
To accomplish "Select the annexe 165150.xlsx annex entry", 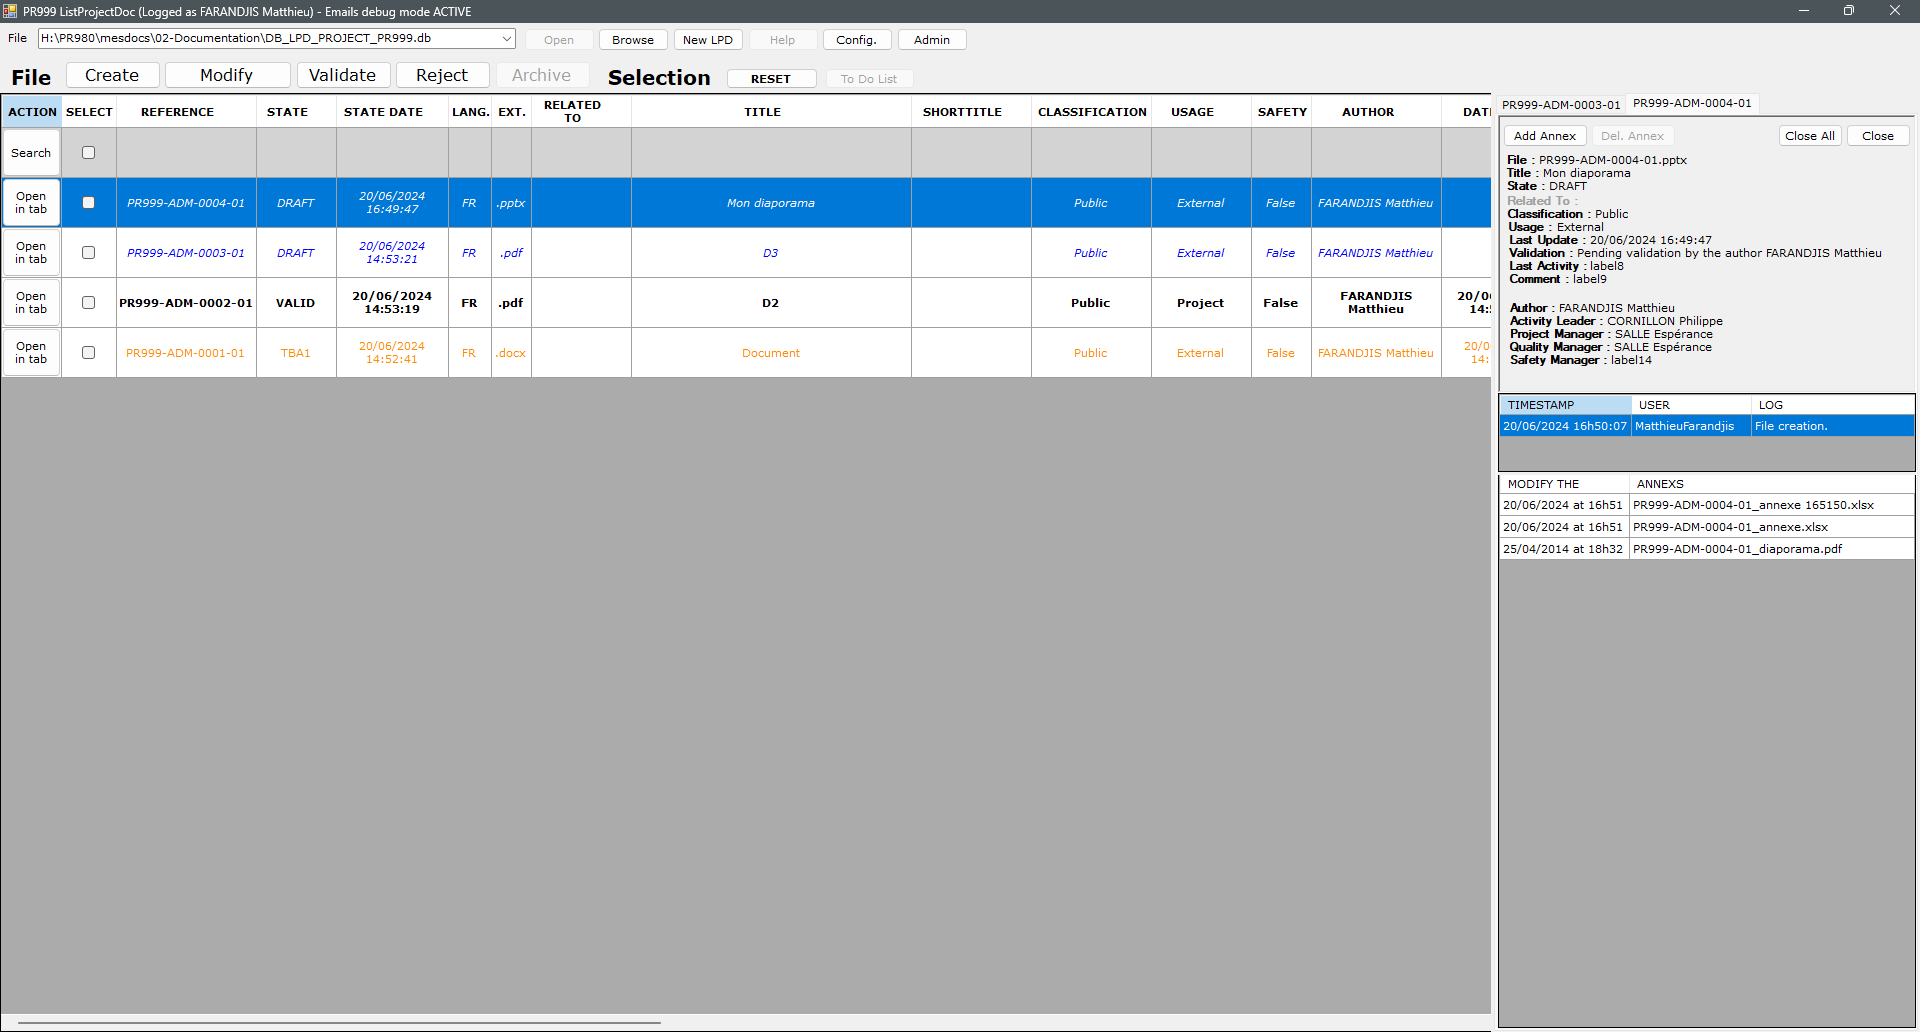I will click(x=1753, y=505).
